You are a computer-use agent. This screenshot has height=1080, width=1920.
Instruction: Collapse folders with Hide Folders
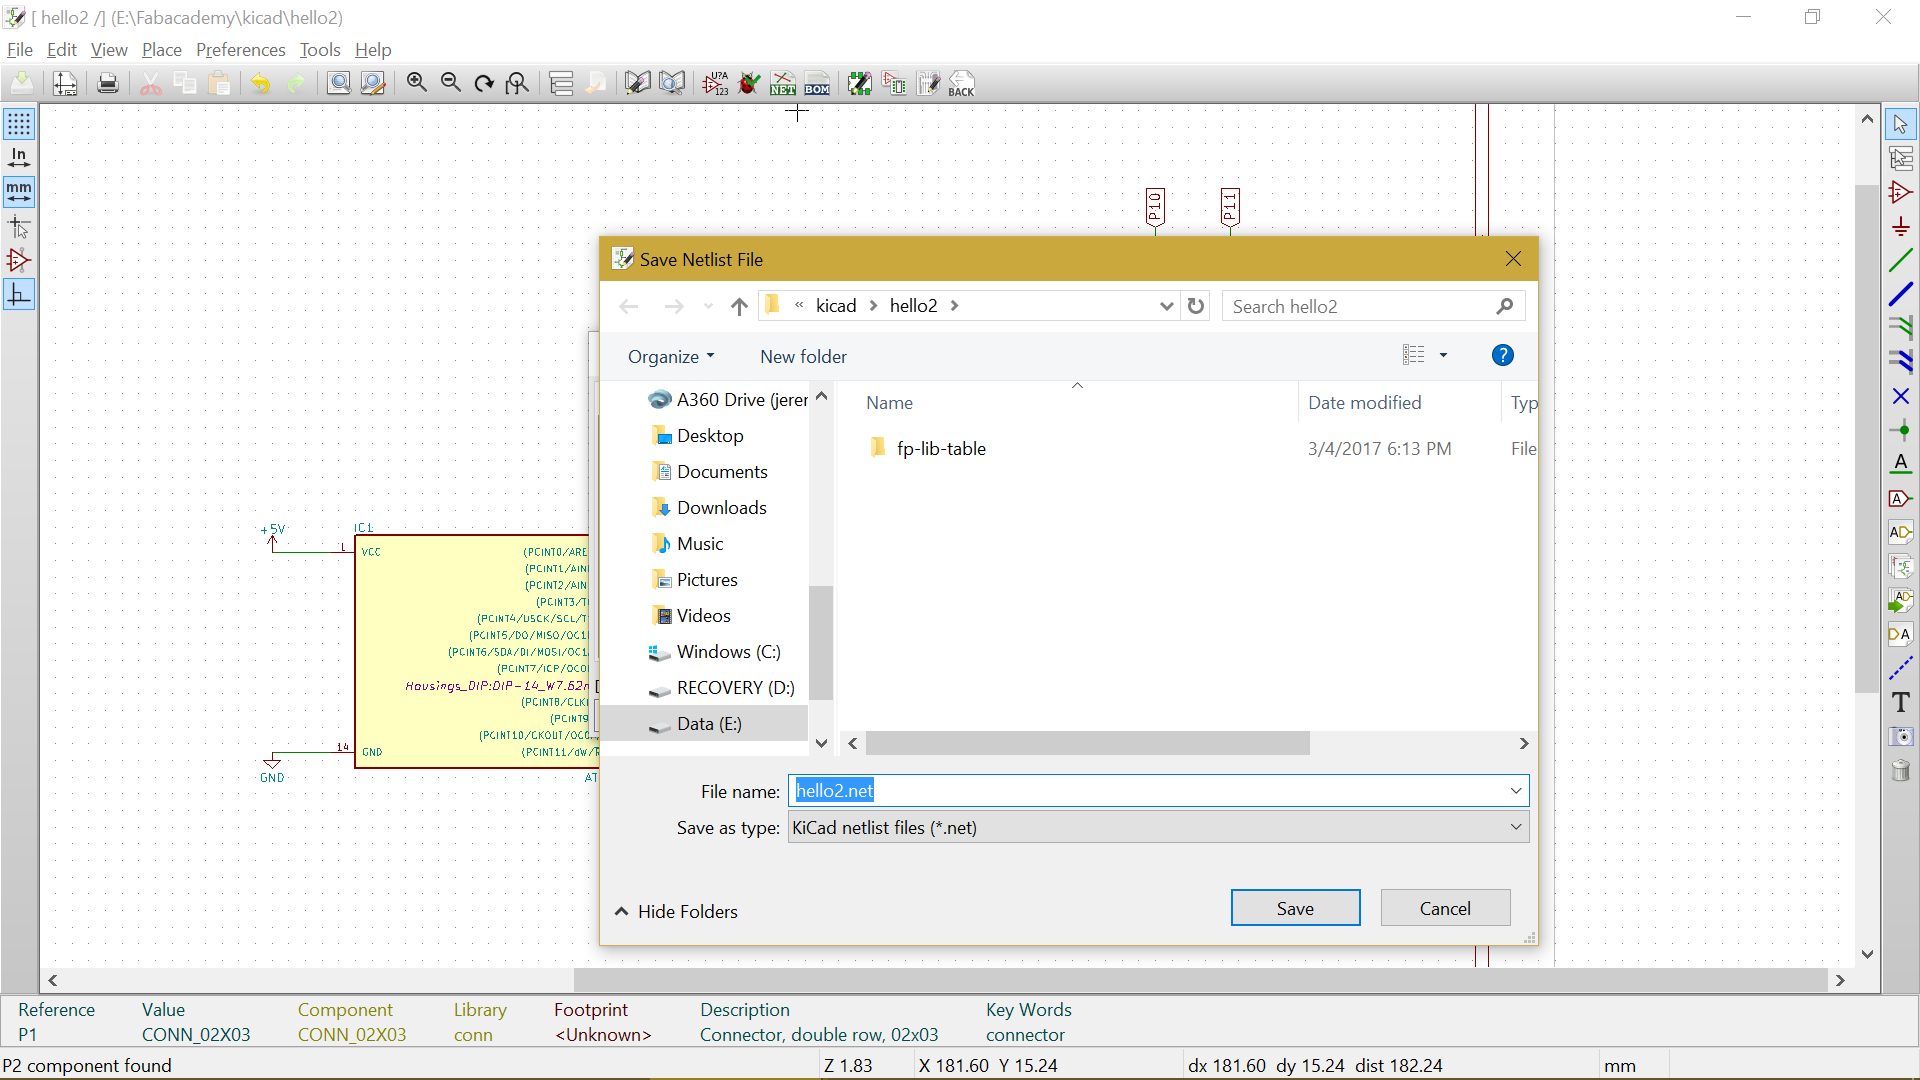(x=676, y=911)
